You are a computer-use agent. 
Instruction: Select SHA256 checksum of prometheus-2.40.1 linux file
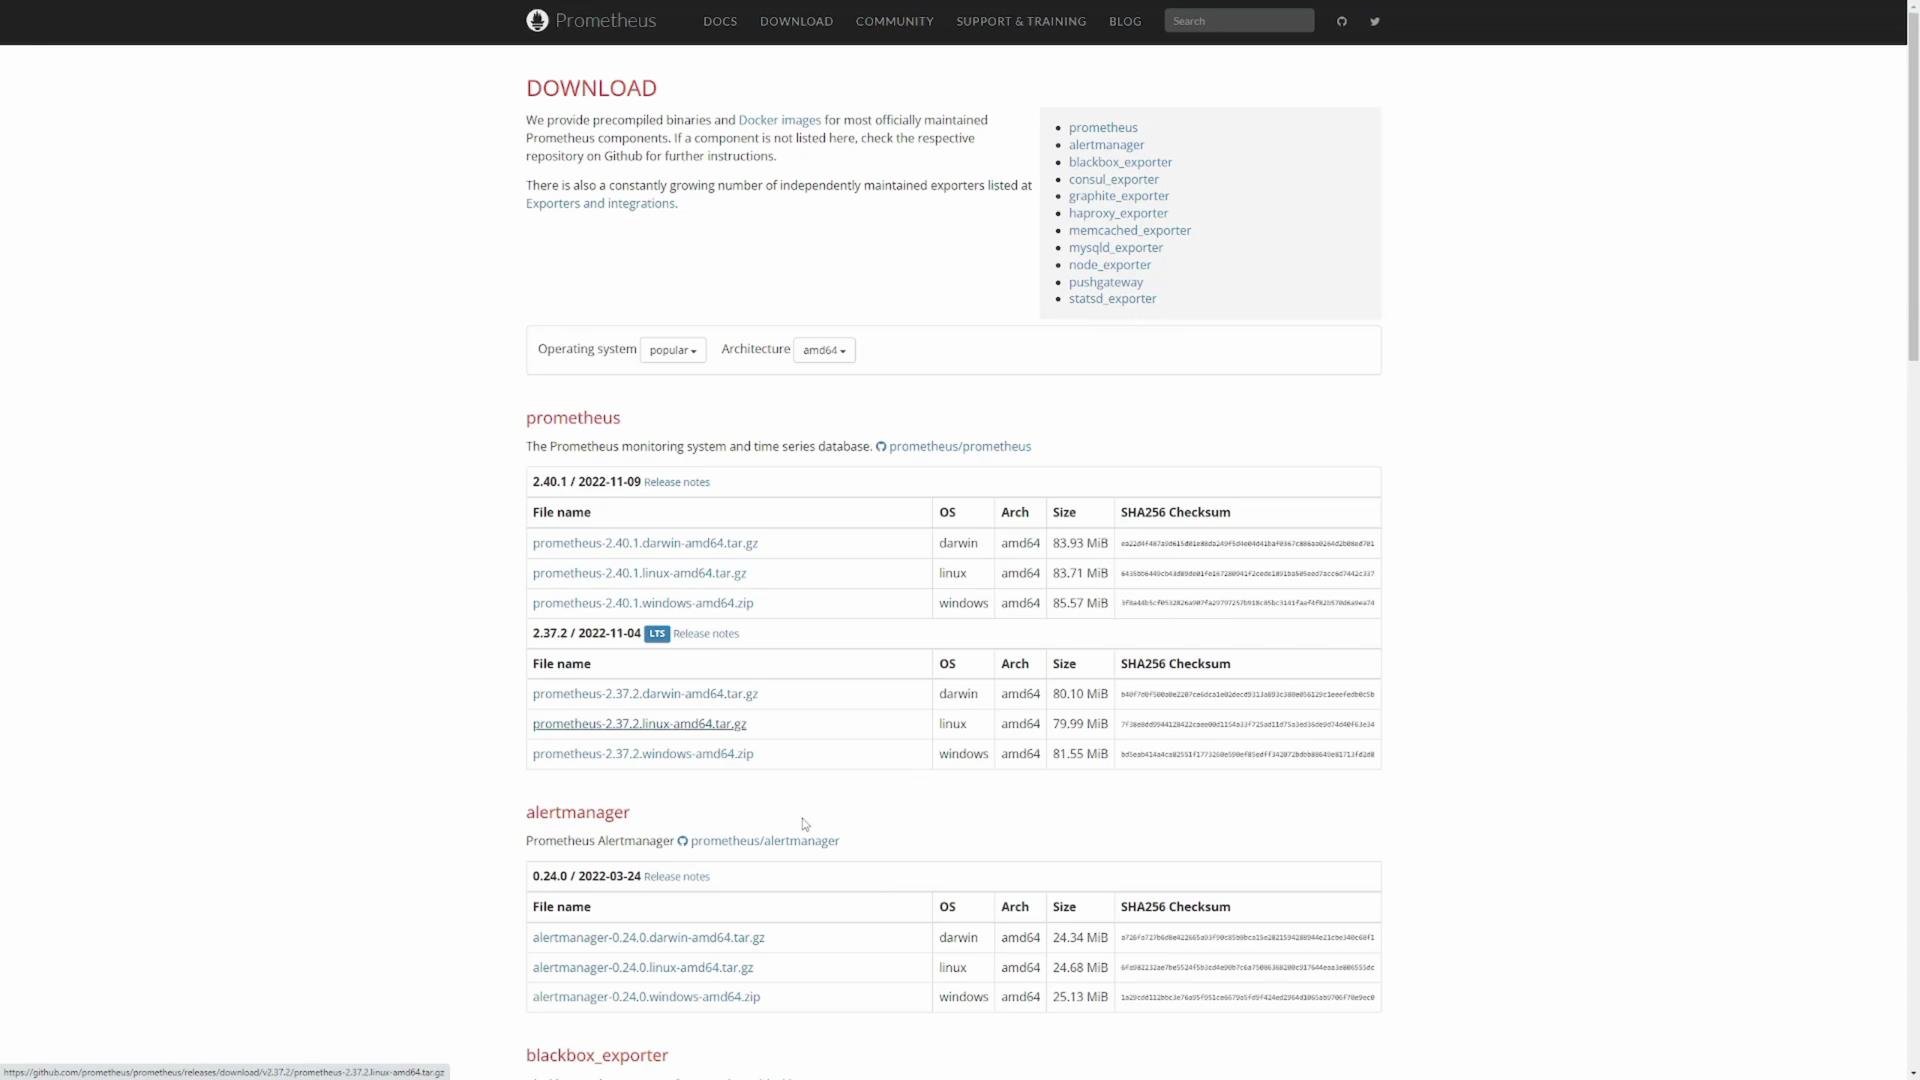click(1247, 574)
